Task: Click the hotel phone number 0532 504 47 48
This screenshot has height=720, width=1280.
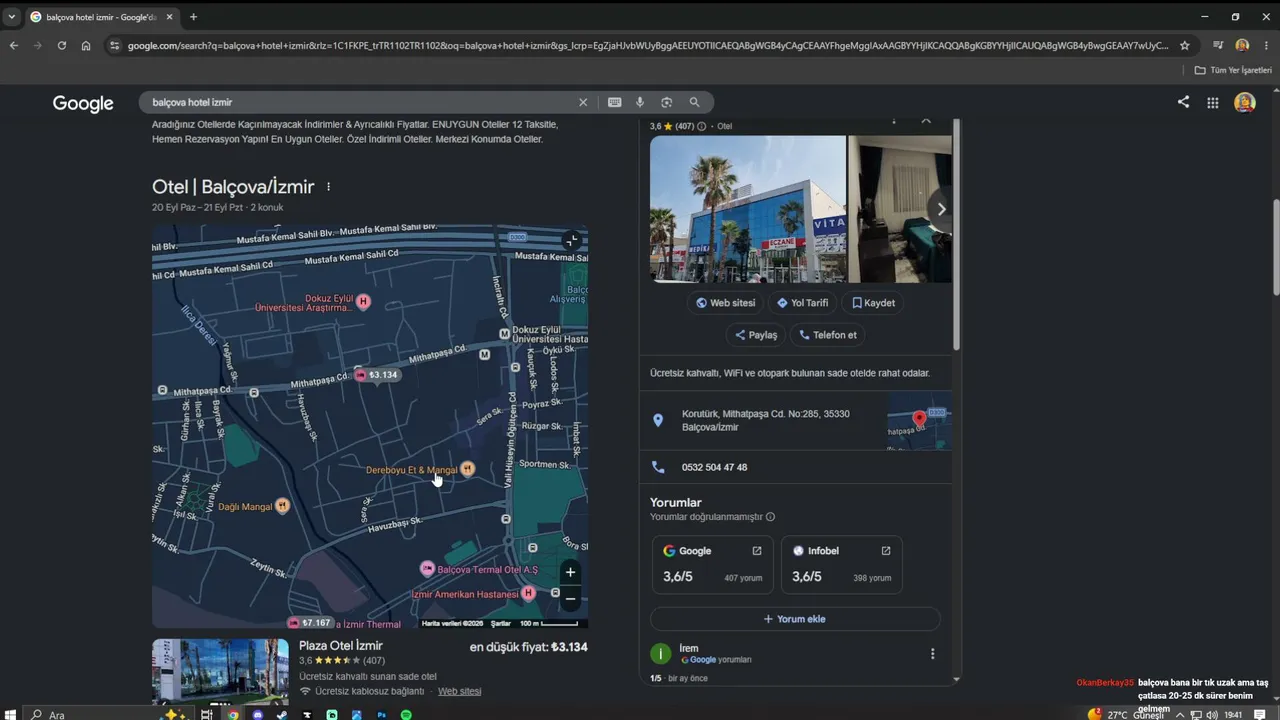Action: coord(714,467)
